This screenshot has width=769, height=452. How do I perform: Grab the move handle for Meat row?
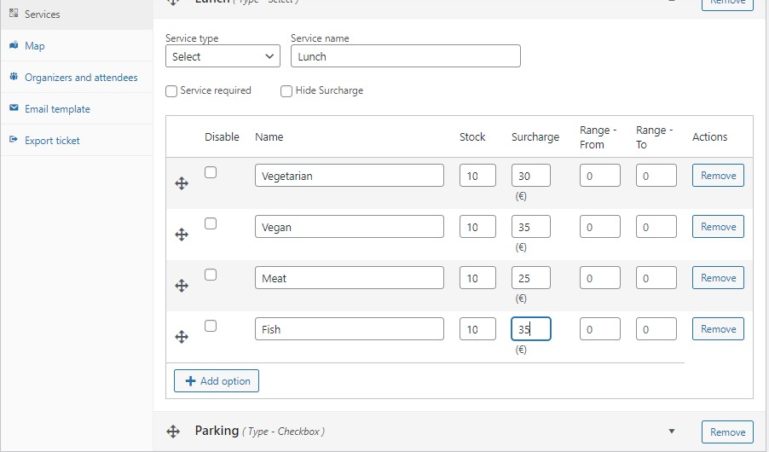click(181, 285)
